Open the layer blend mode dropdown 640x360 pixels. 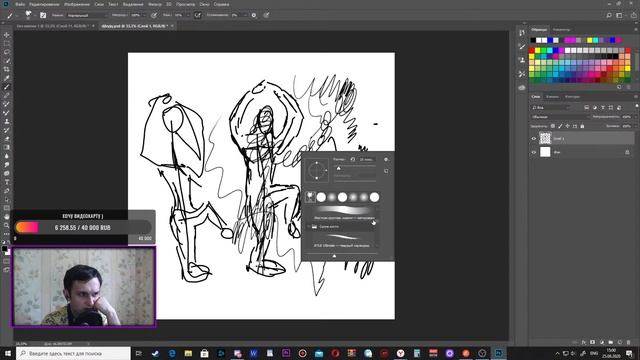560,117
